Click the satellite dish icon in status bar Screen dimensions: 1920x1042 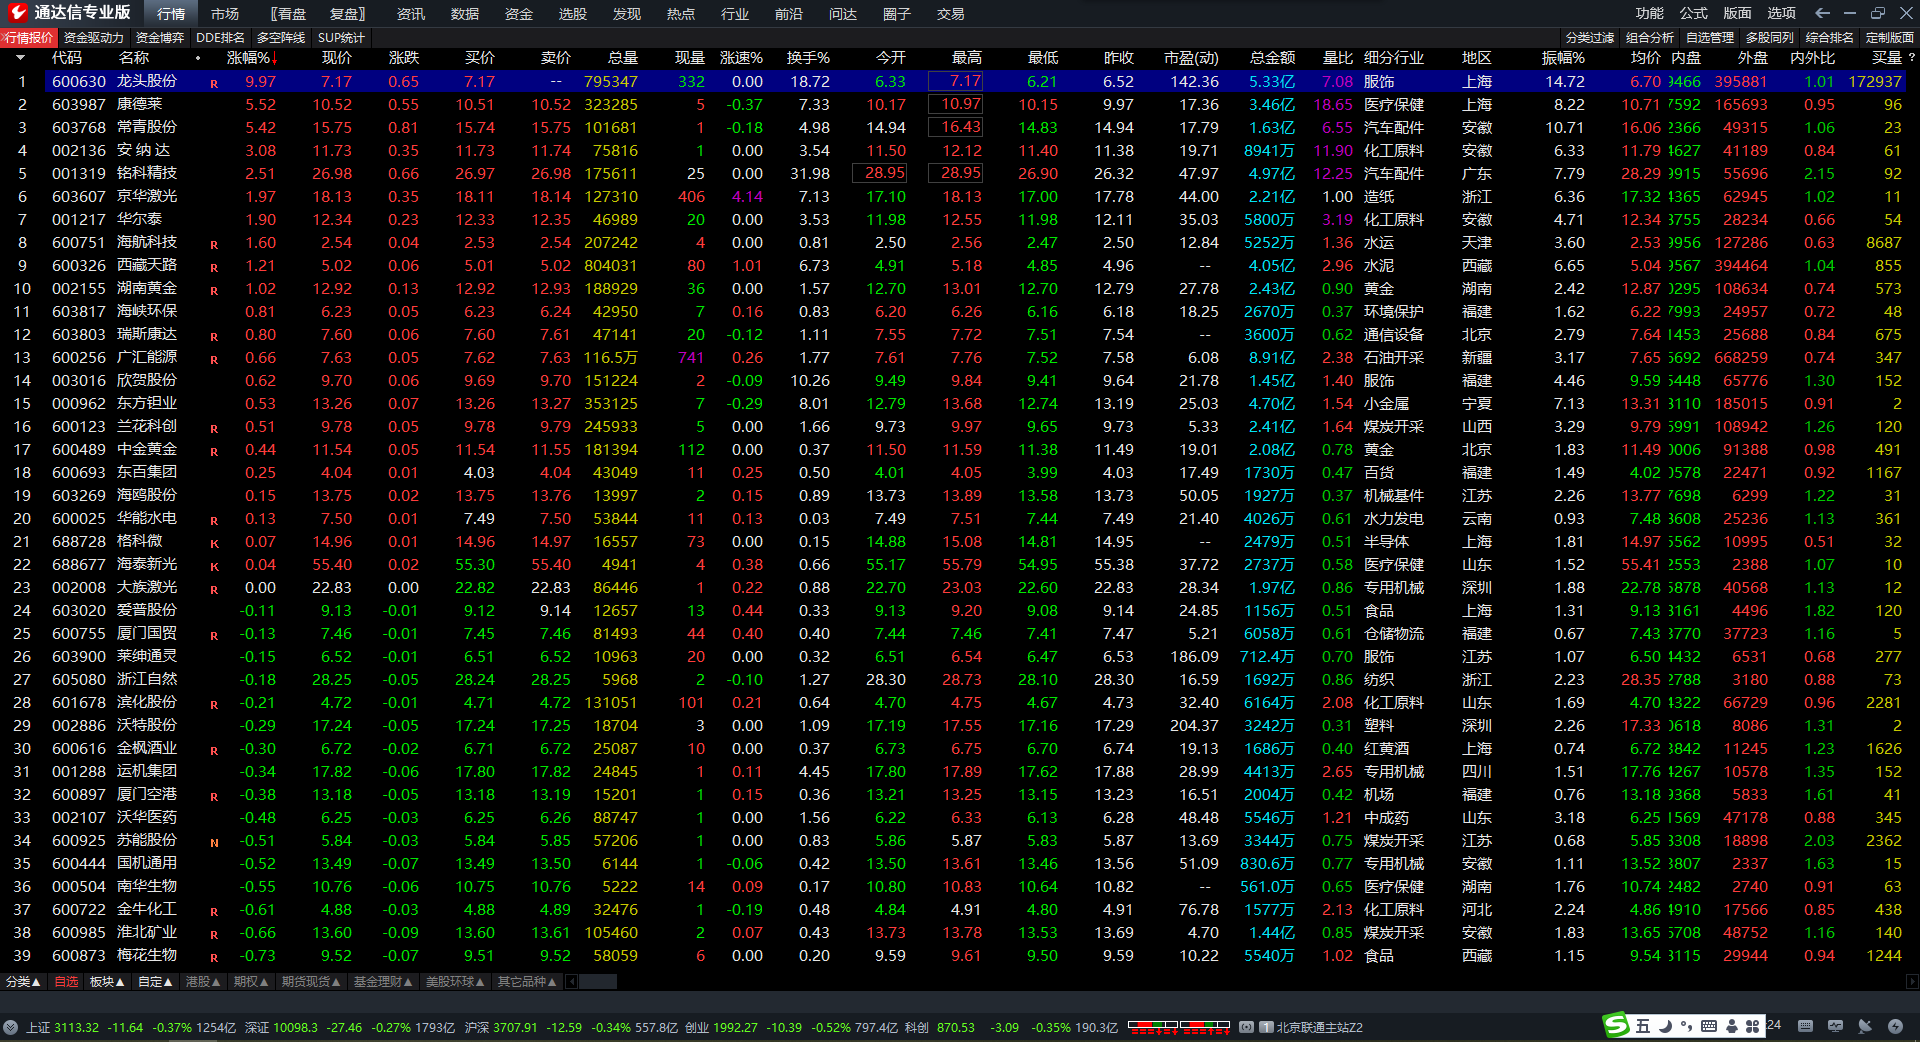[x=1865, y=1026]
